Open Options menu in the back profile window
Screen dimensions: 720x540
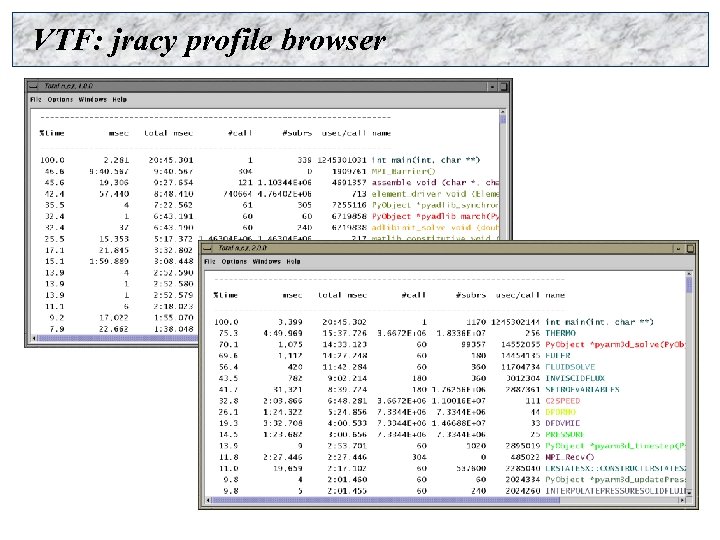pyautogui.click(x=60, y=99)
